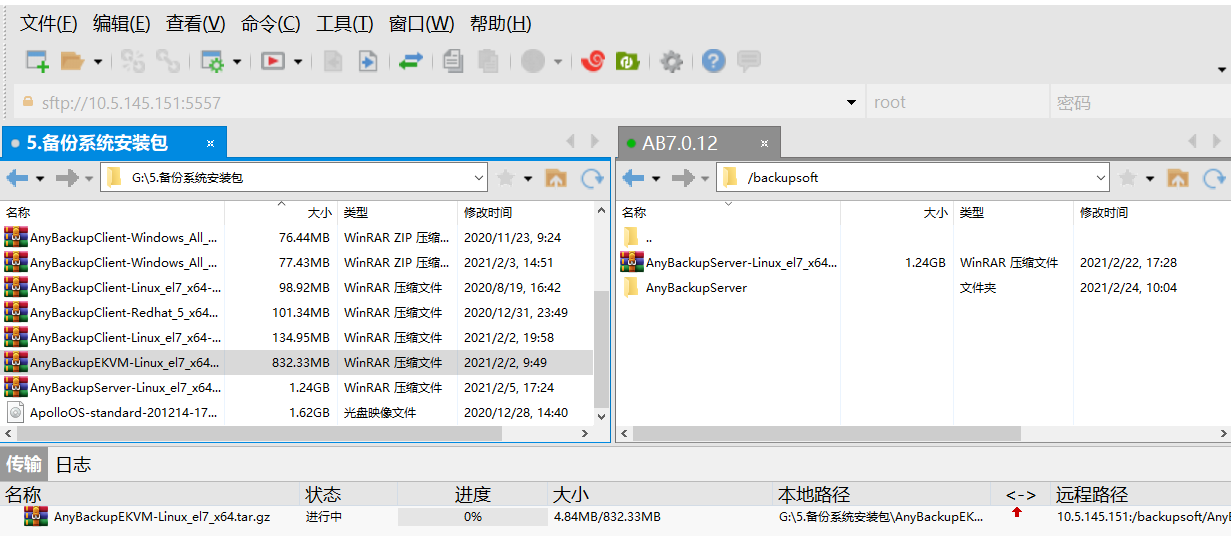This screenshot has height=536, width=1231.
Task: Click the Reconnect toolbar icon
Action: click(133, 61)
